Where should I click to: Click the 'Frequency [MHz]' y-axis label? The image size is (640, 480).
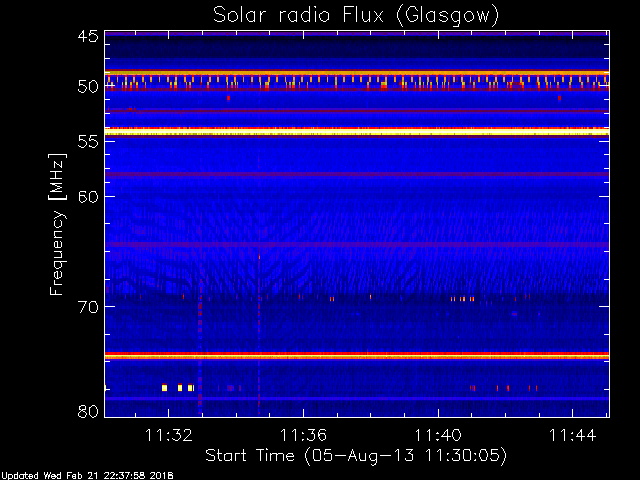point(57,224)
